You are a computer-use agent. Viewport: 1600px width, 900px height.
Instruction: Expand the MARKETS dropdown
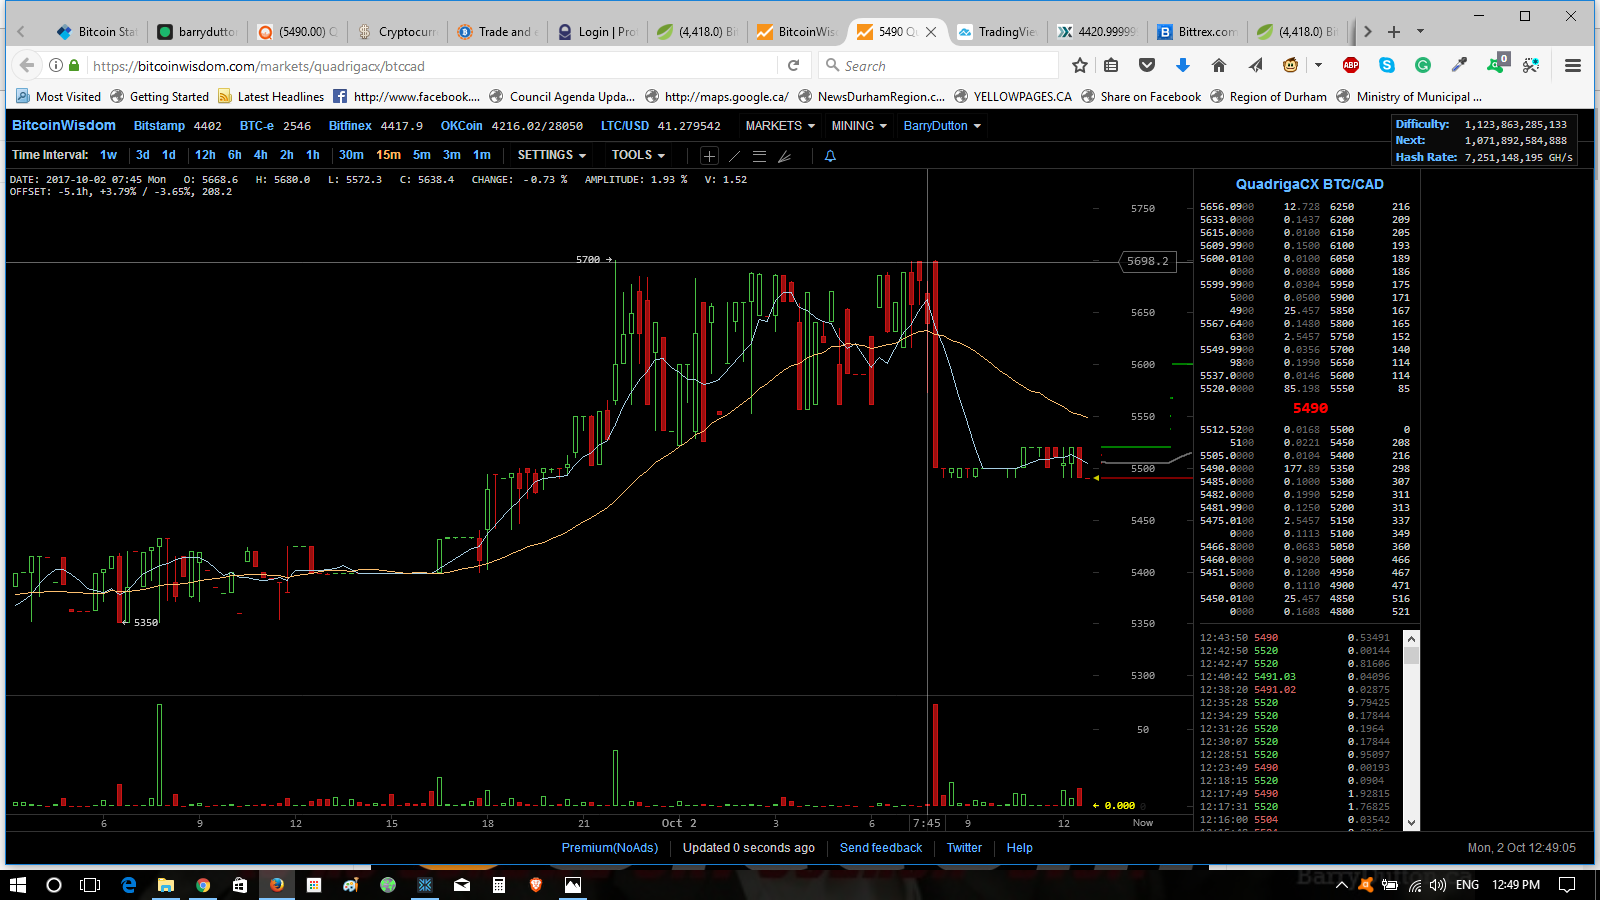[x=780, y=126]
